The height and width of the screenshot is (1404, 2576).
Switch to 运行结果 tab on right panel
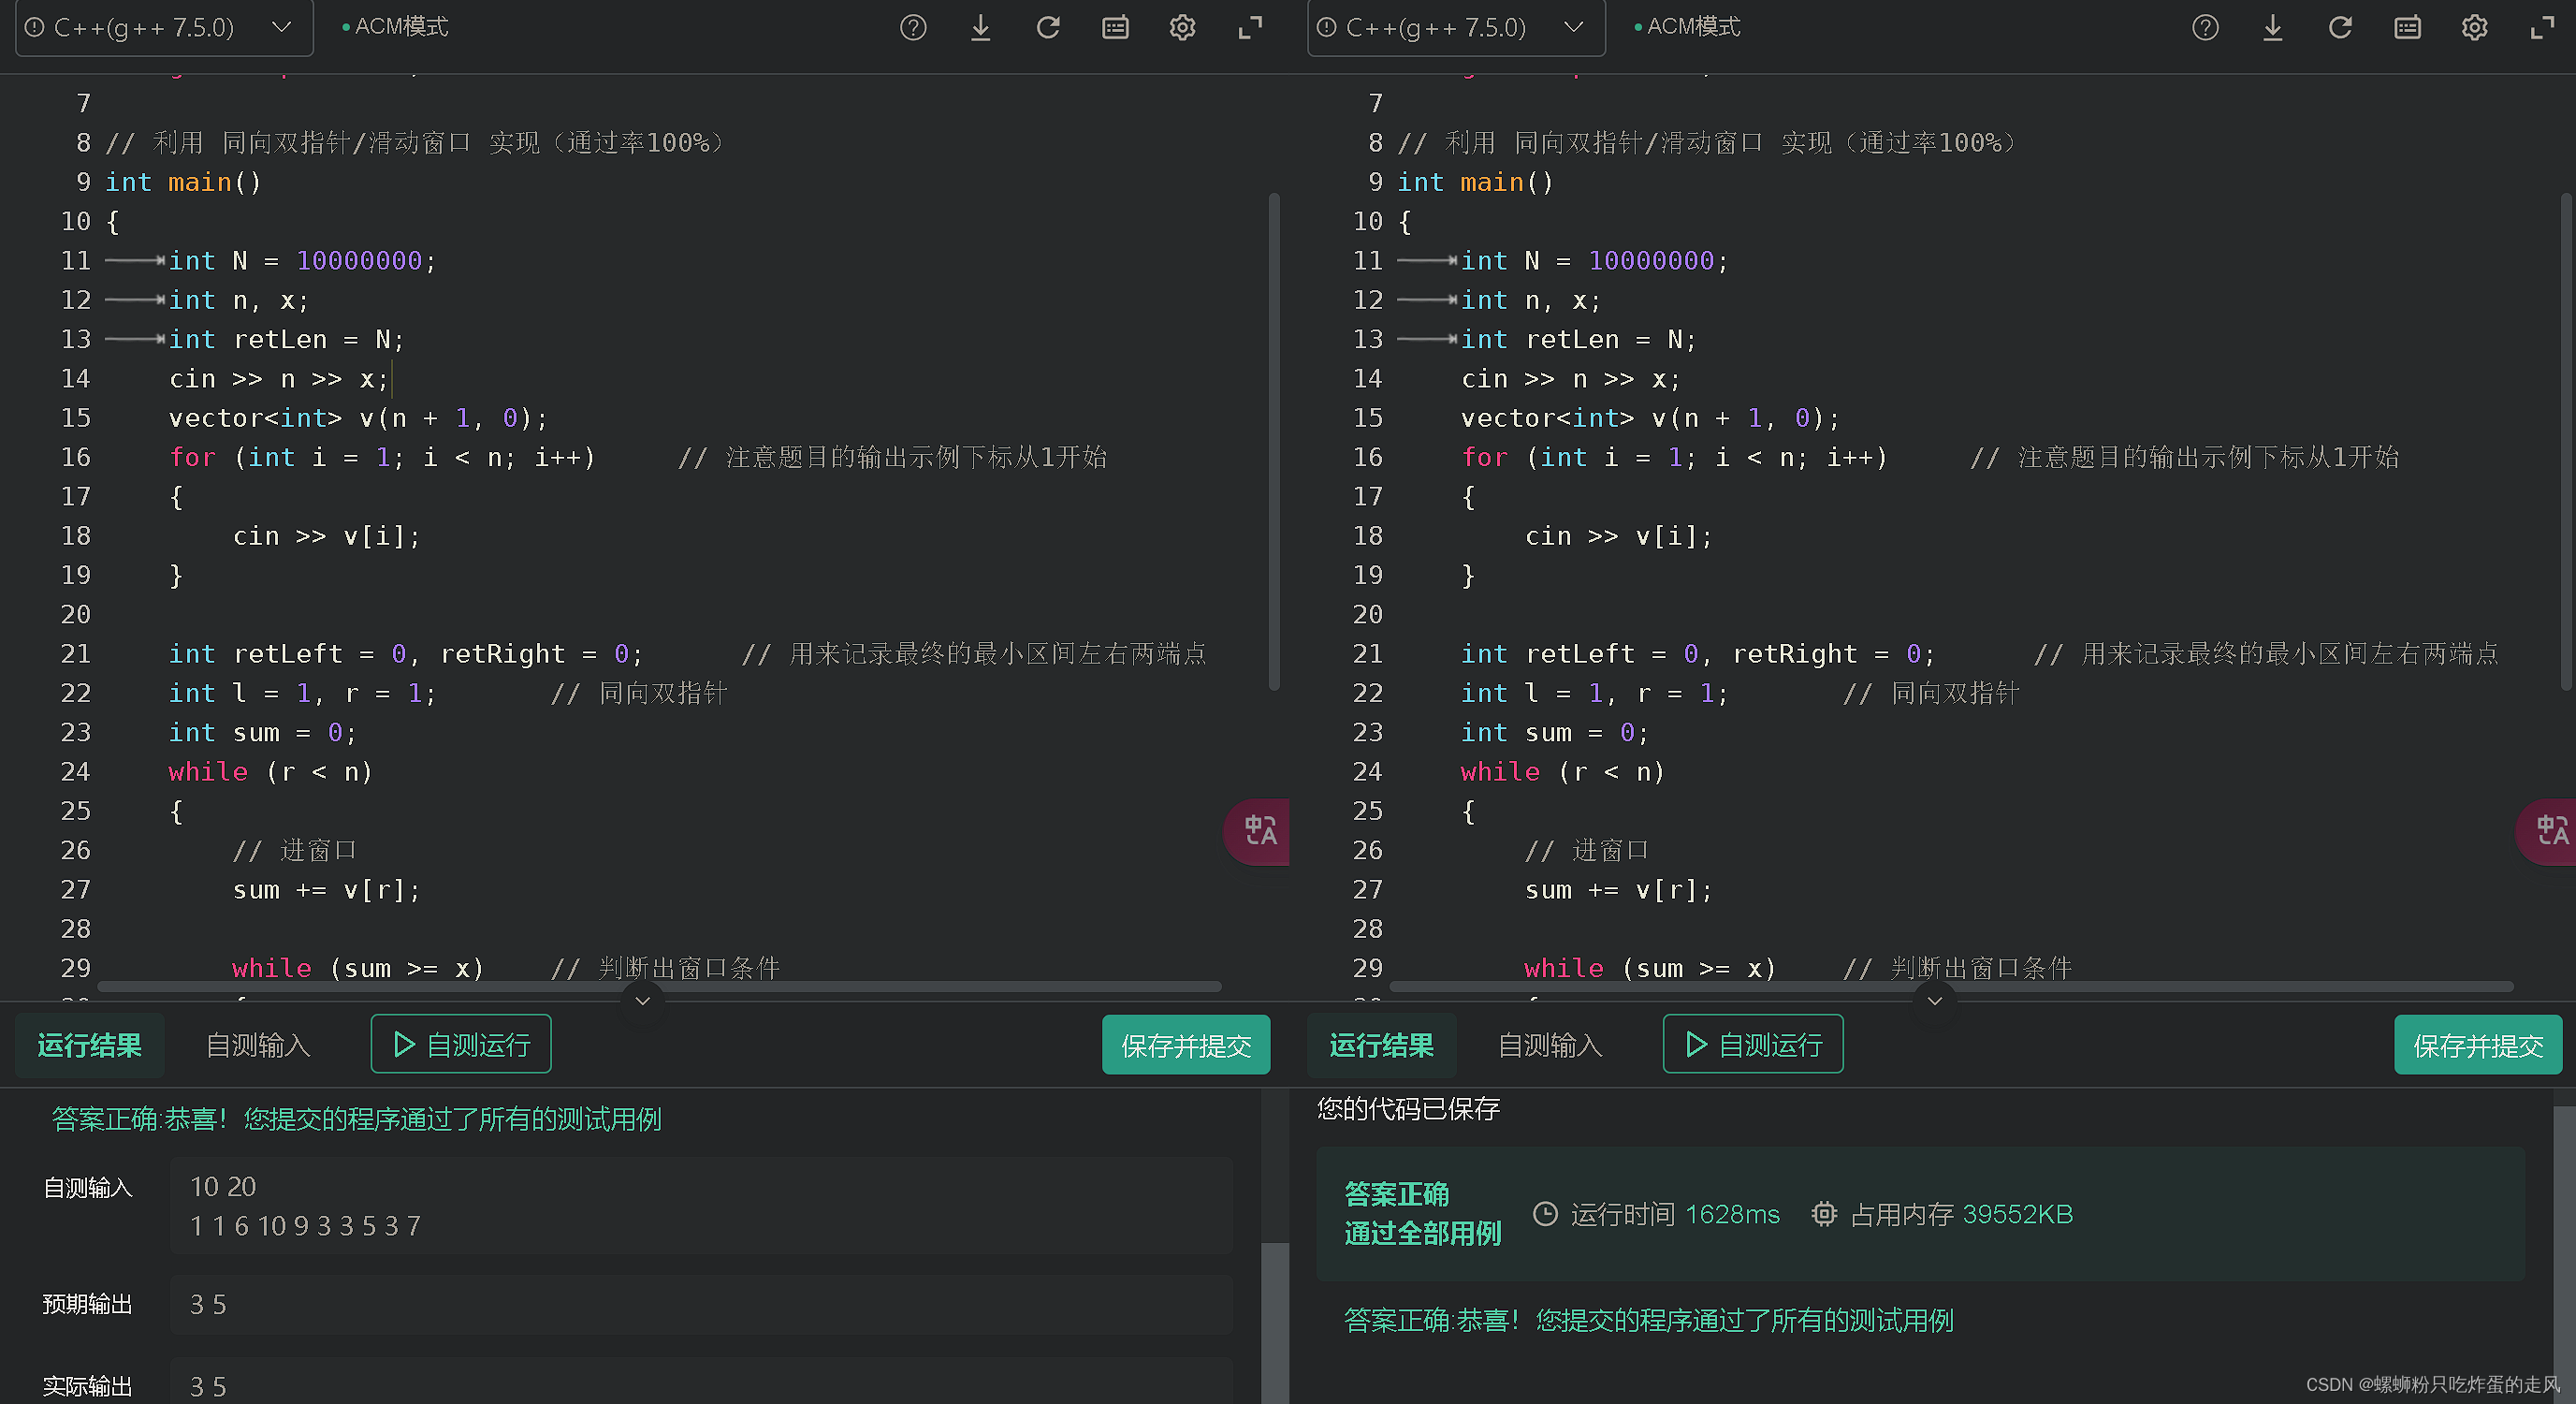(x=1382, y=1045)
